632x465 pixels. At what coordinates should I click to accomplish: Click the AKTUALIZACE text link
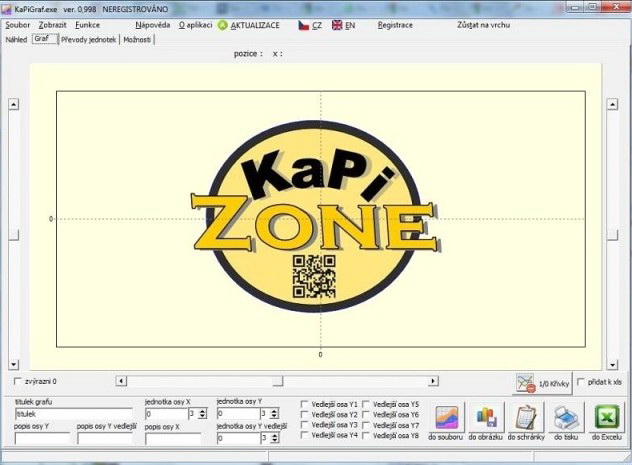pos(255,25)
